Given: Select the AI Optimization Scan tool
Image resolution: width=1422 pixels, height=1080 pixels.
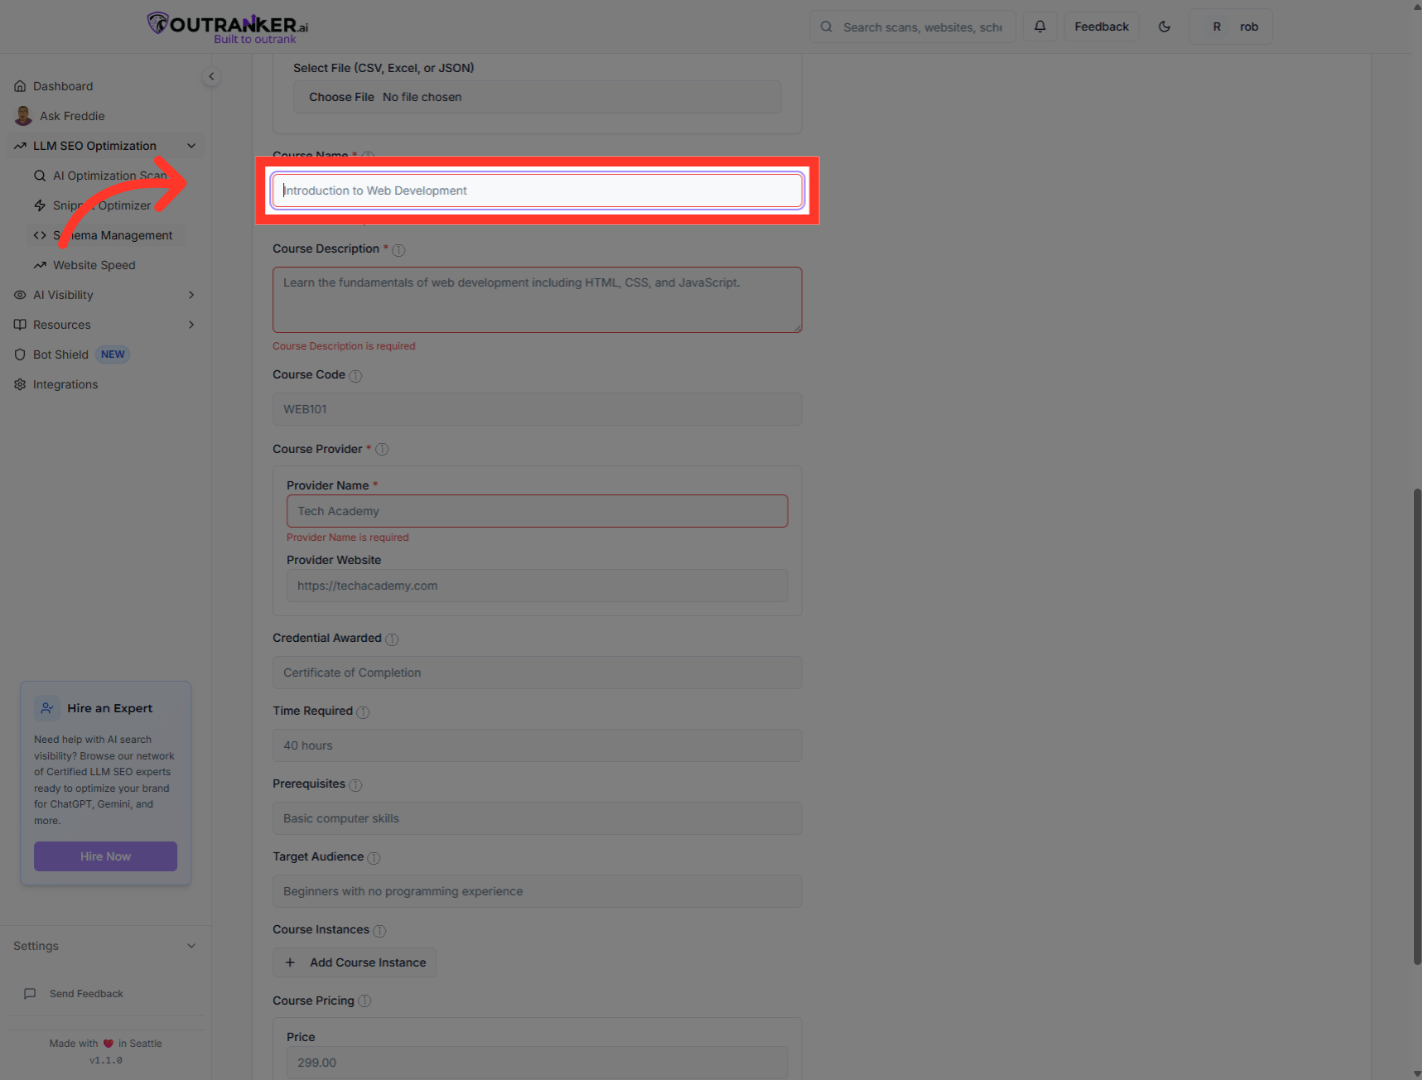Looking at the screenshot, I should pyautogui.click(x=110, y=175).
